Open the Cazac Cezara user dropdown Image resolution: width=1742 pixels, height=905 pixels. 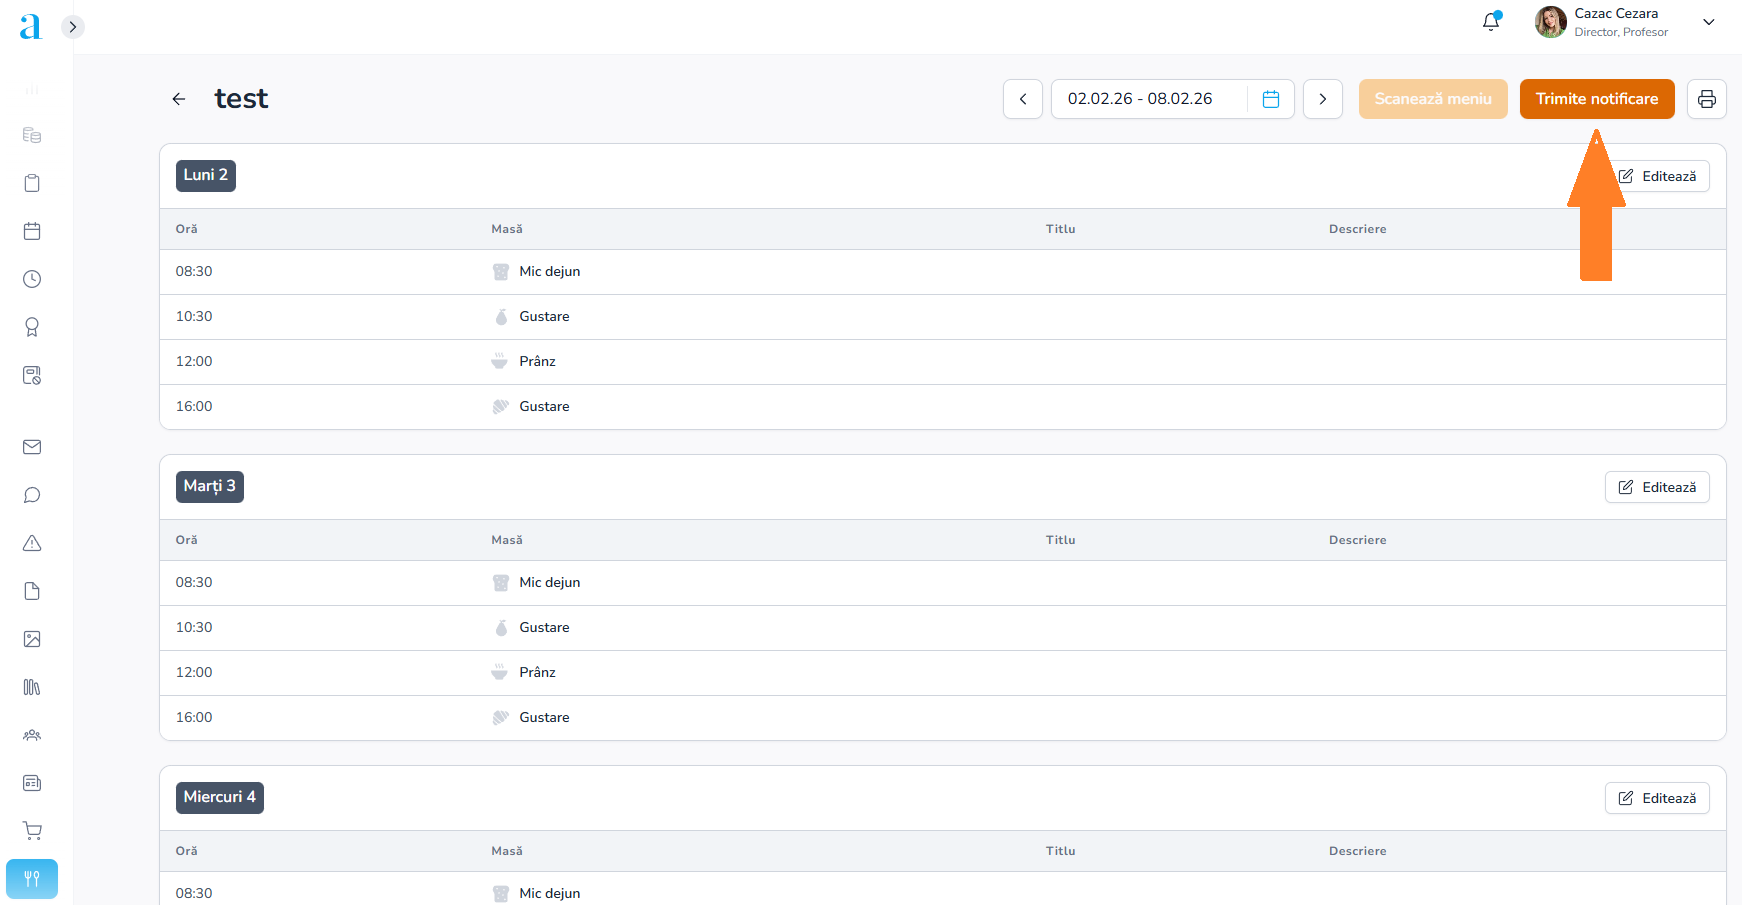point(1708,22)
